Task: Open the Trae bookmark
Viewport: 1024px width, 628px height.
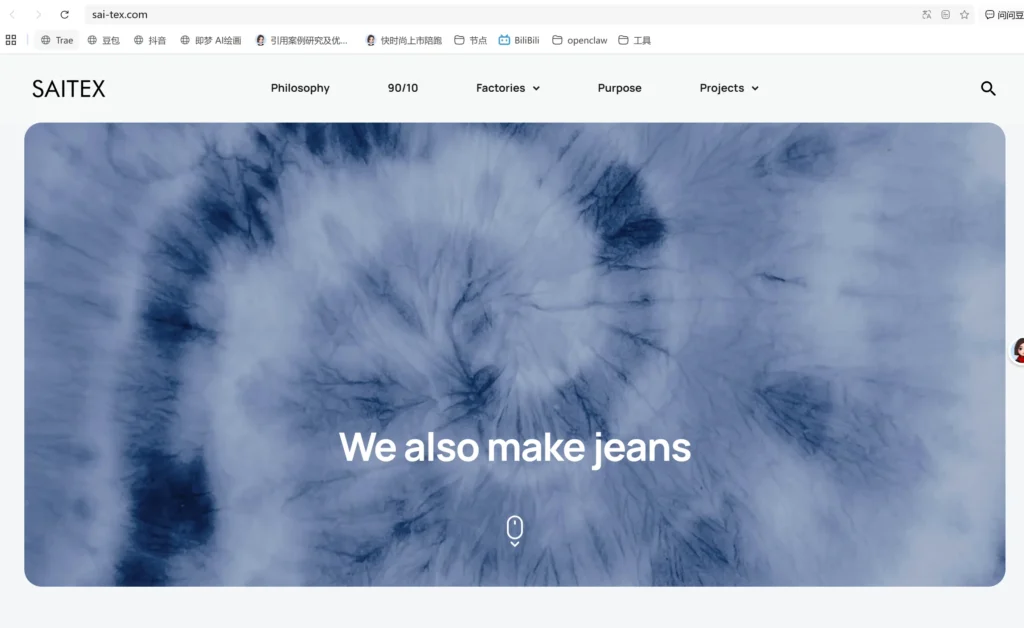Action: (x=57, y=40)
